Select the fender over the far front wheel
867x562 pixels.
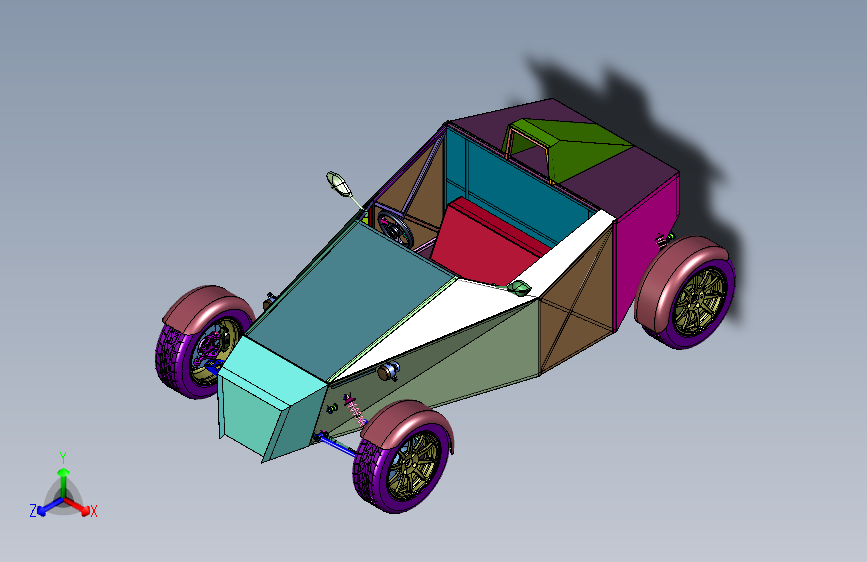point(207,307)
